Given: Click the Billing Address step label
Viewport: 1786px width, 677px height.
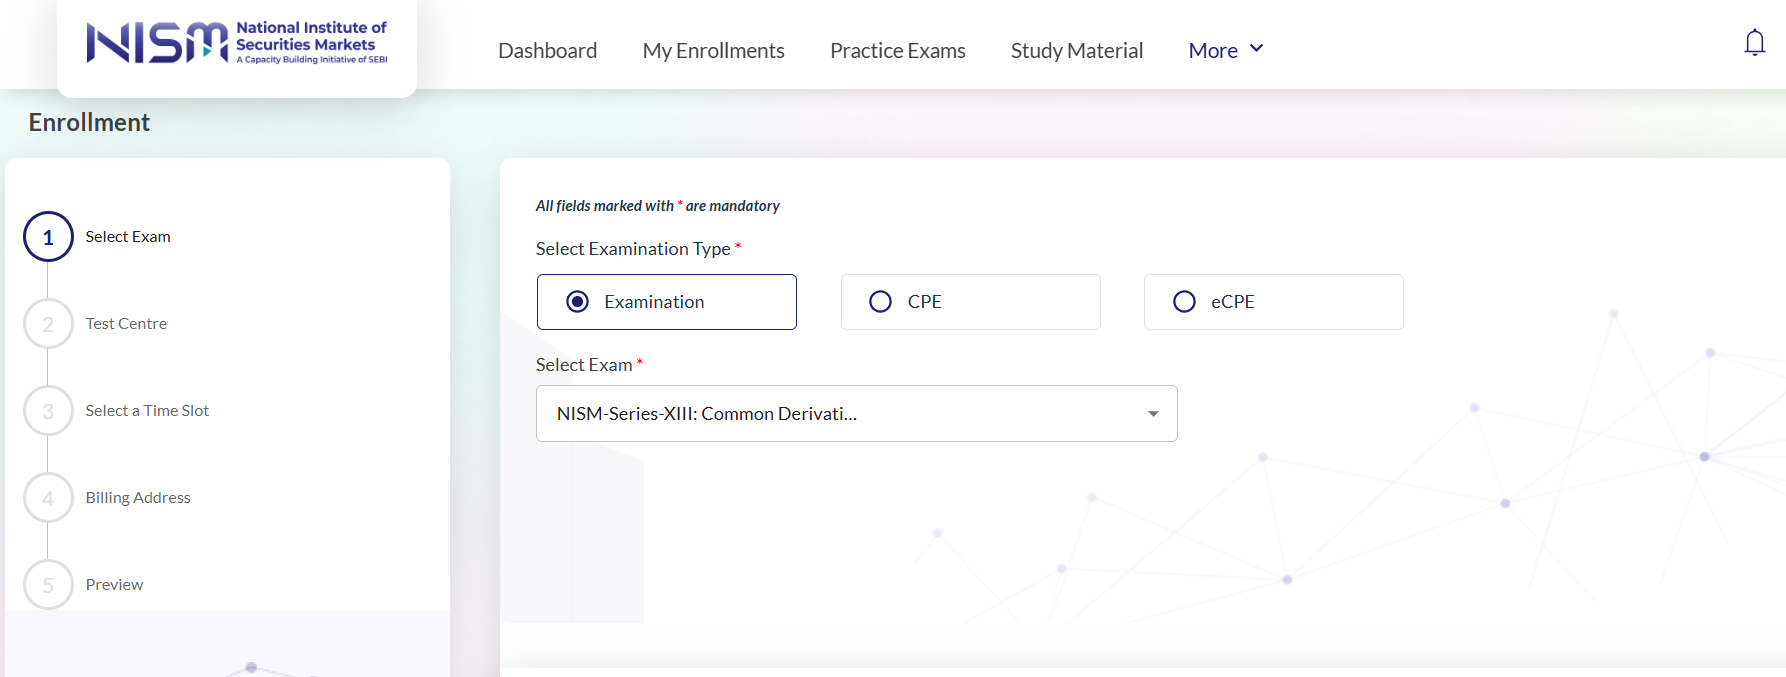Looking at the screenshot, I should point(138,498).
